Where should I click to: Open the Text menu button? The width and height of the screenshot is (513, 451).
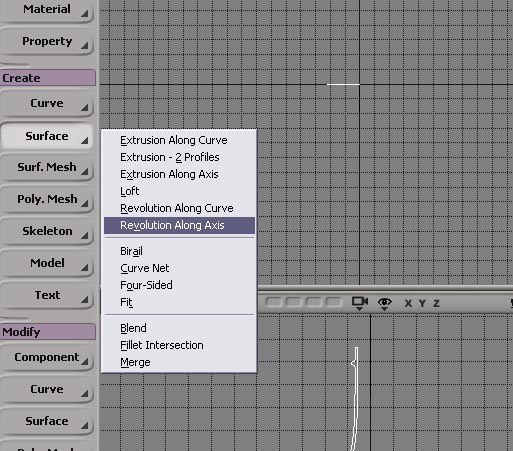click(47, 295)
